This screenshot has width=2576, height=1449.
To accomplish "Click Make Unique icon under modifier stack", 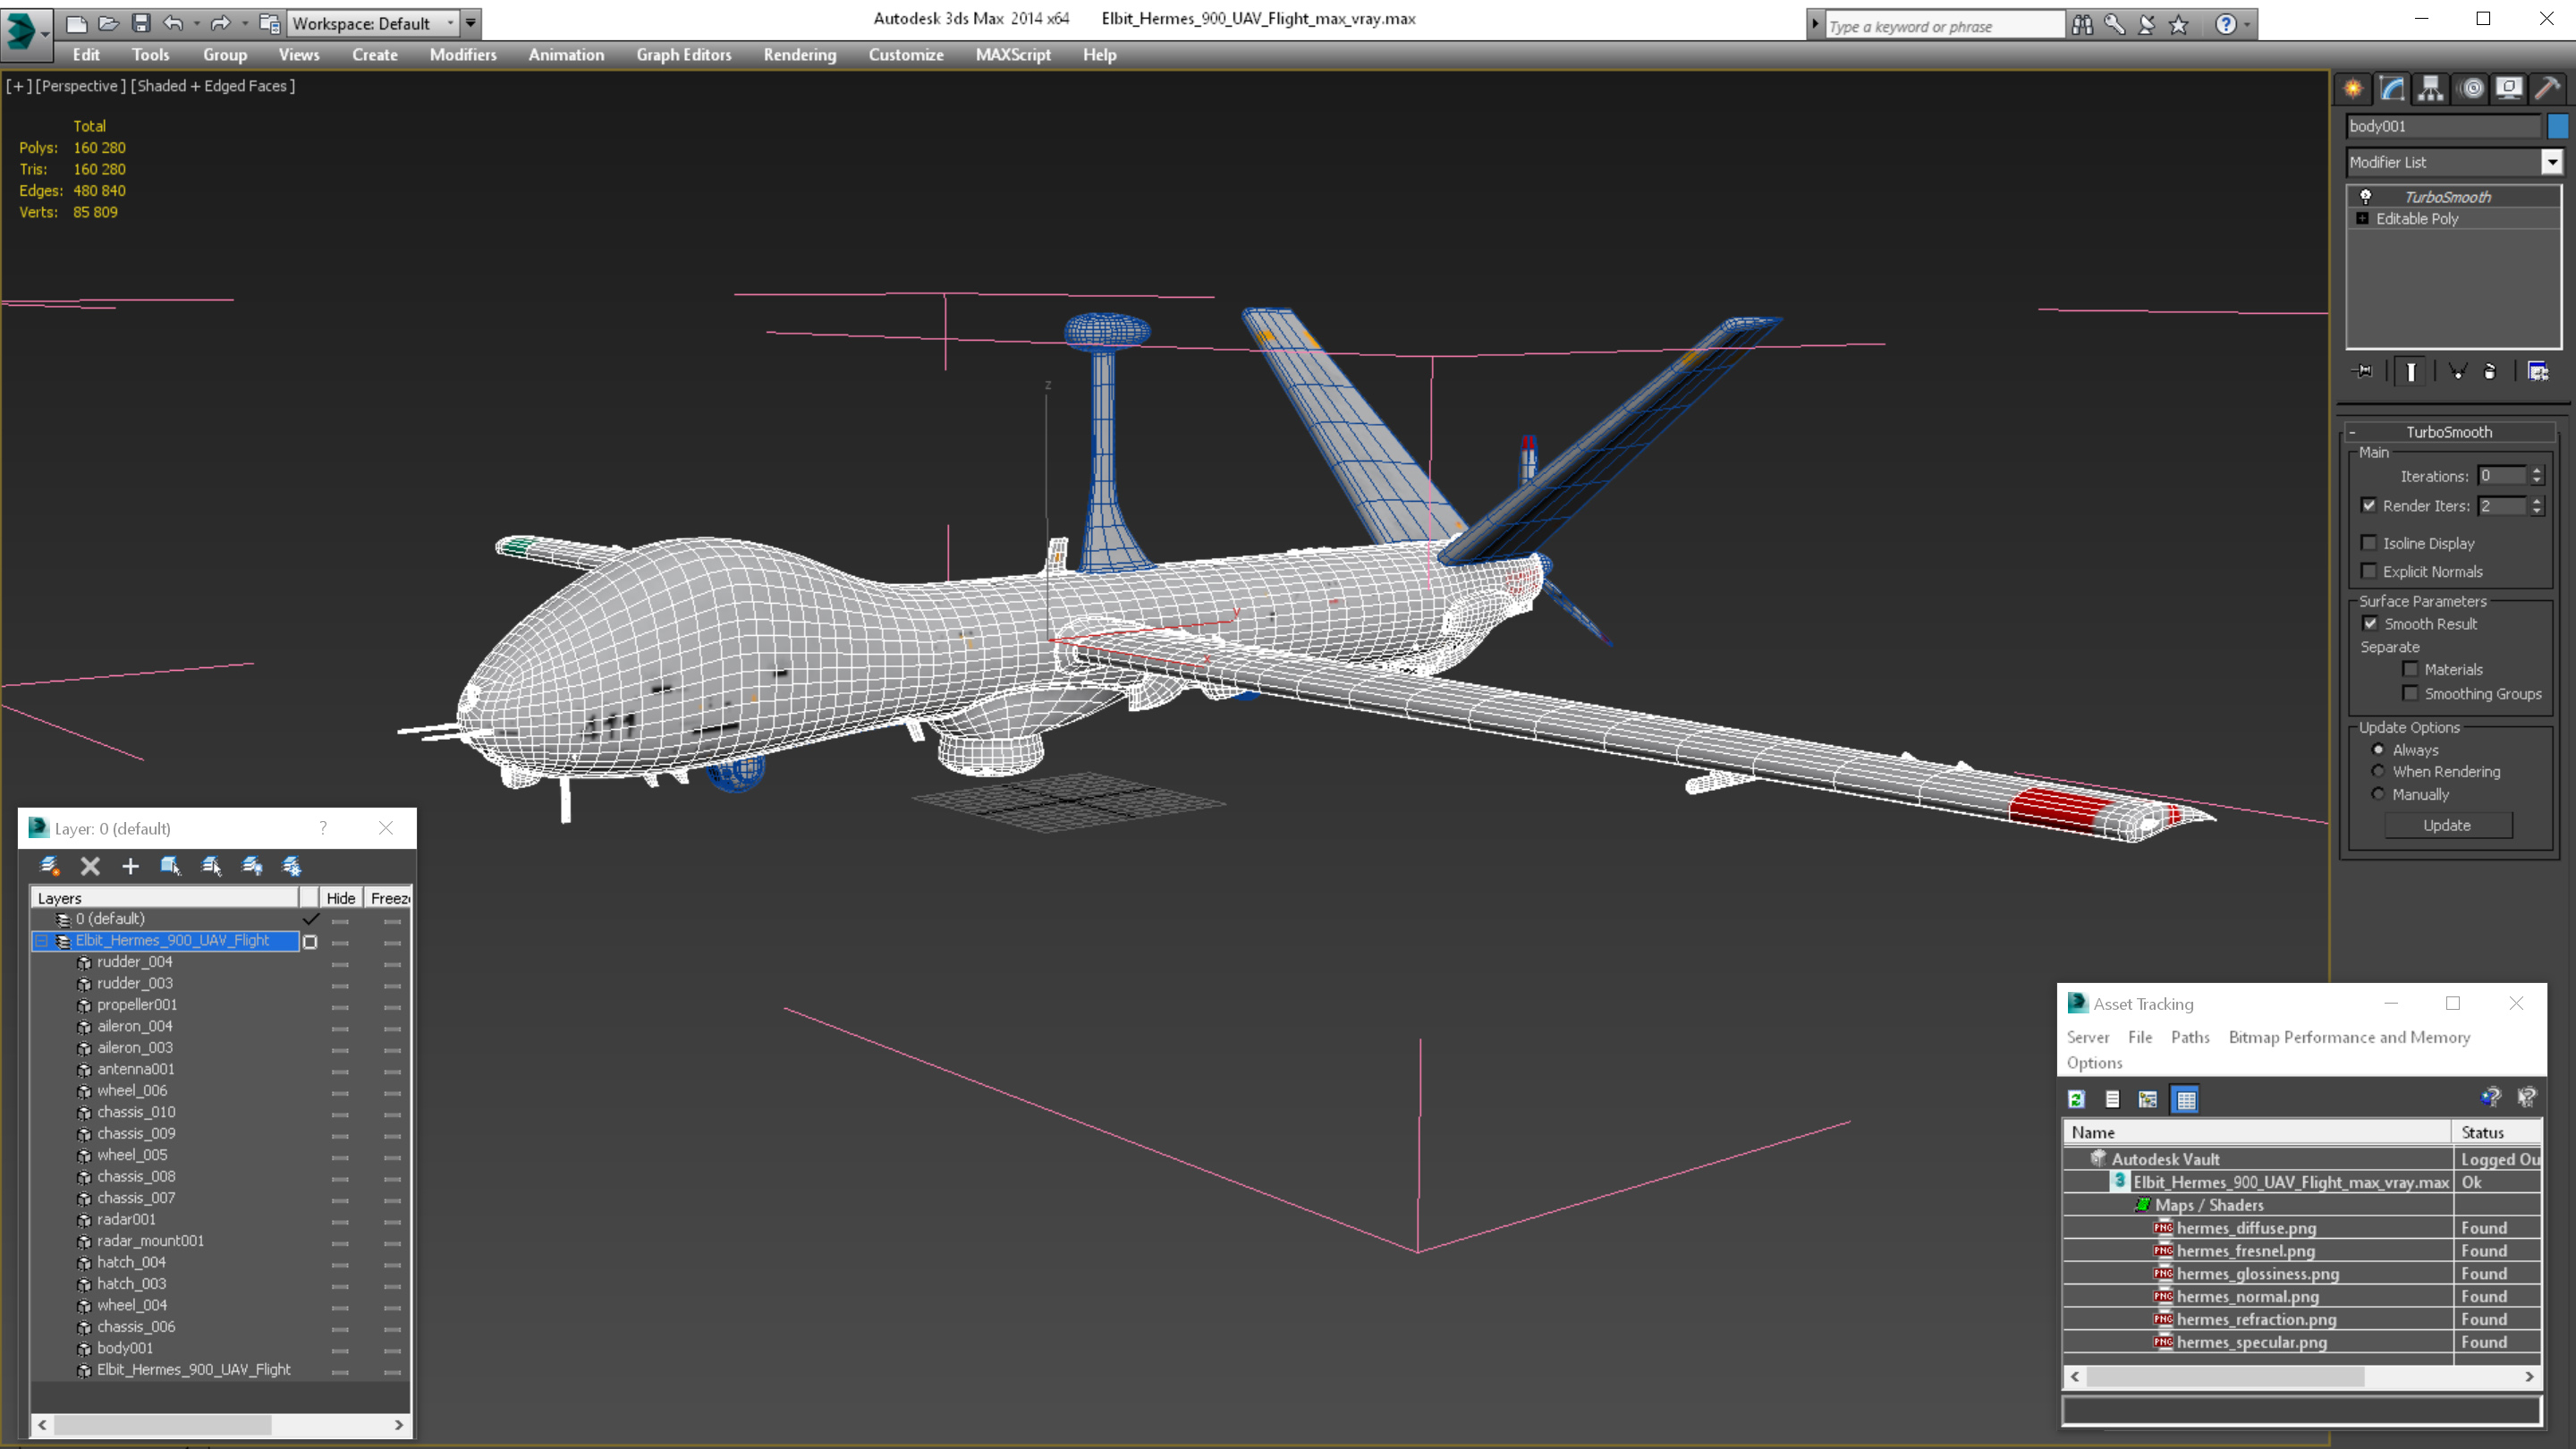I will click(x=2457, y=371).
